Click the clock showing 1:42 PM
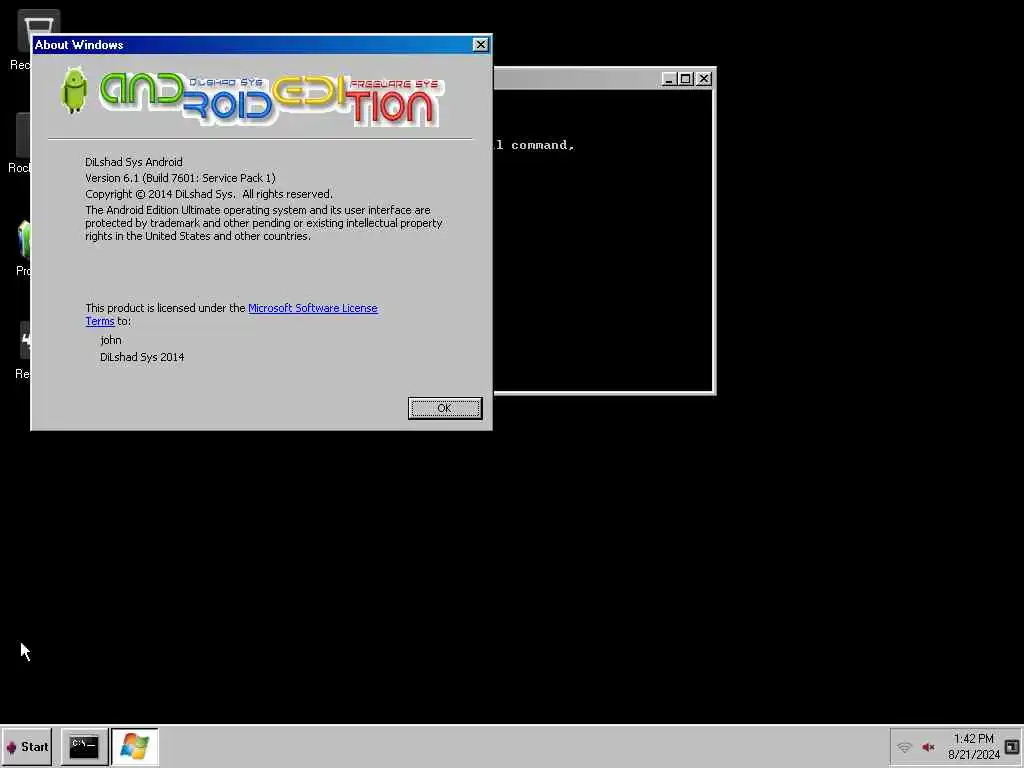 [x=974, y=739]
